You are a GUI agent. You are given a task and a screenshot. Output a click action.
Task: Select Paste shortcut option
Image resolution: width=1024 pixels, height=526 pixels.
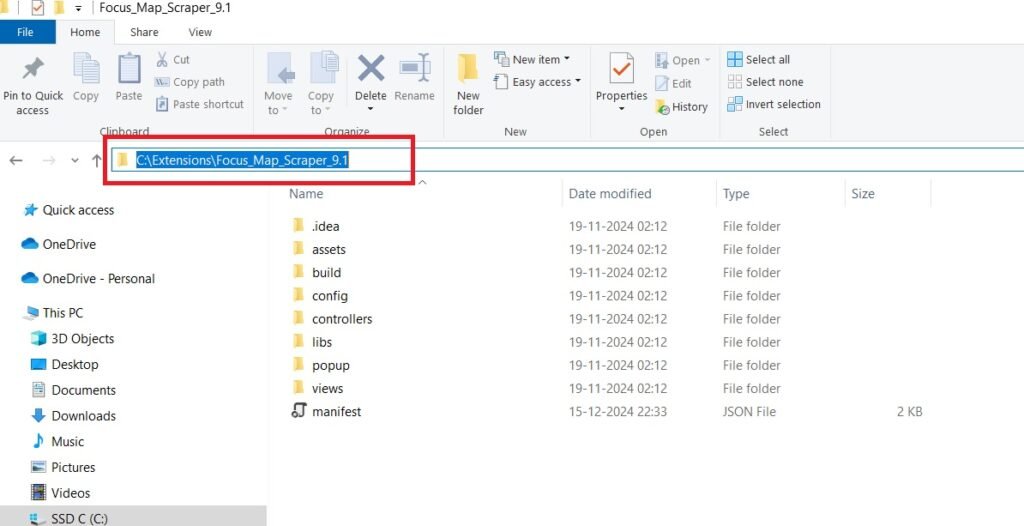coord(199,104)
